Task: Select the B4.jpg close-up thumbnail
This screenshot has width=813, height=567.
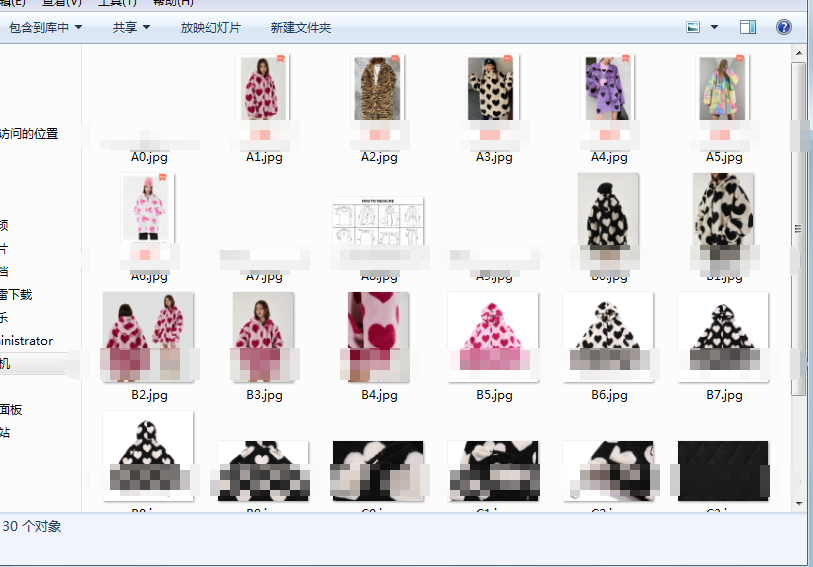Action: pyautogui.click(x=379, y=335)
